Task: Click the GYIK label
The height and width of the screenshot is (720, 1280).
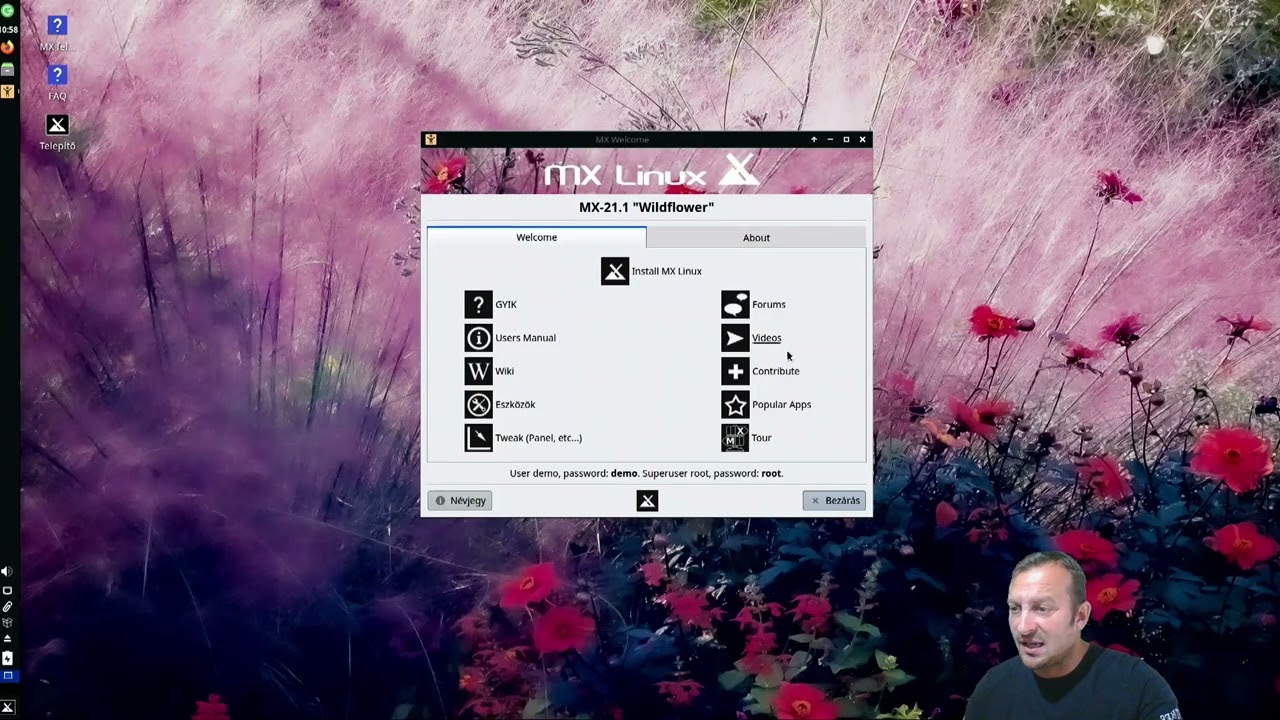Action: (506, 304)
